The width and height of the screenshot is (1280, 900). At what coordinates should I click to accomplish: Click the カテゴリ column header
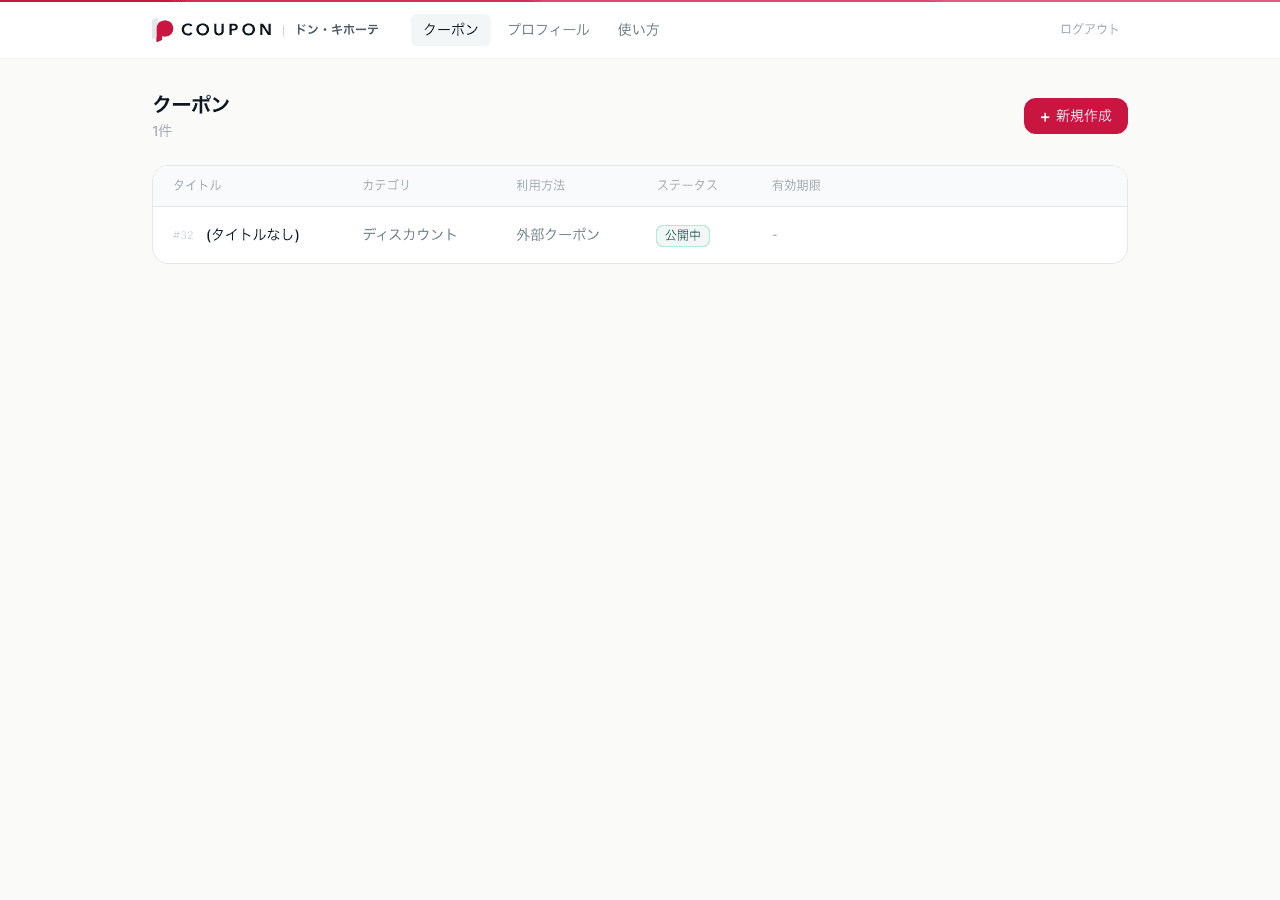386,185
